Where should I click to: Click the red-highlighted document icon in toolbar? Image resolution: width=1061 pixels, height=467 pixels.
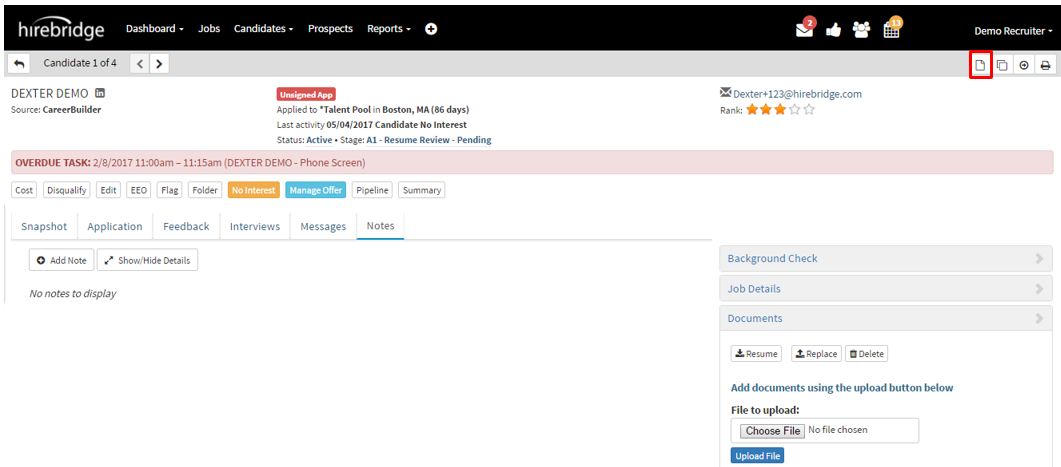pyautogui.click(x=980, y=65)
